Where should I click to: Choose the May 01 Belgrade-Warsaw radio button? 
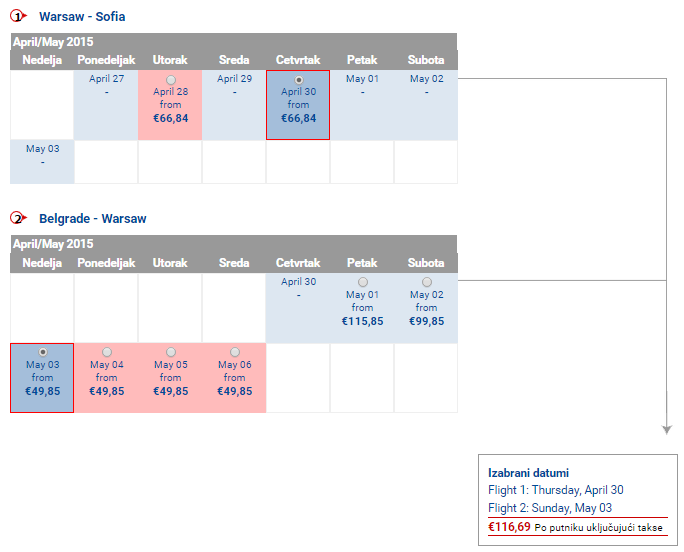click(x=363, y=282)
